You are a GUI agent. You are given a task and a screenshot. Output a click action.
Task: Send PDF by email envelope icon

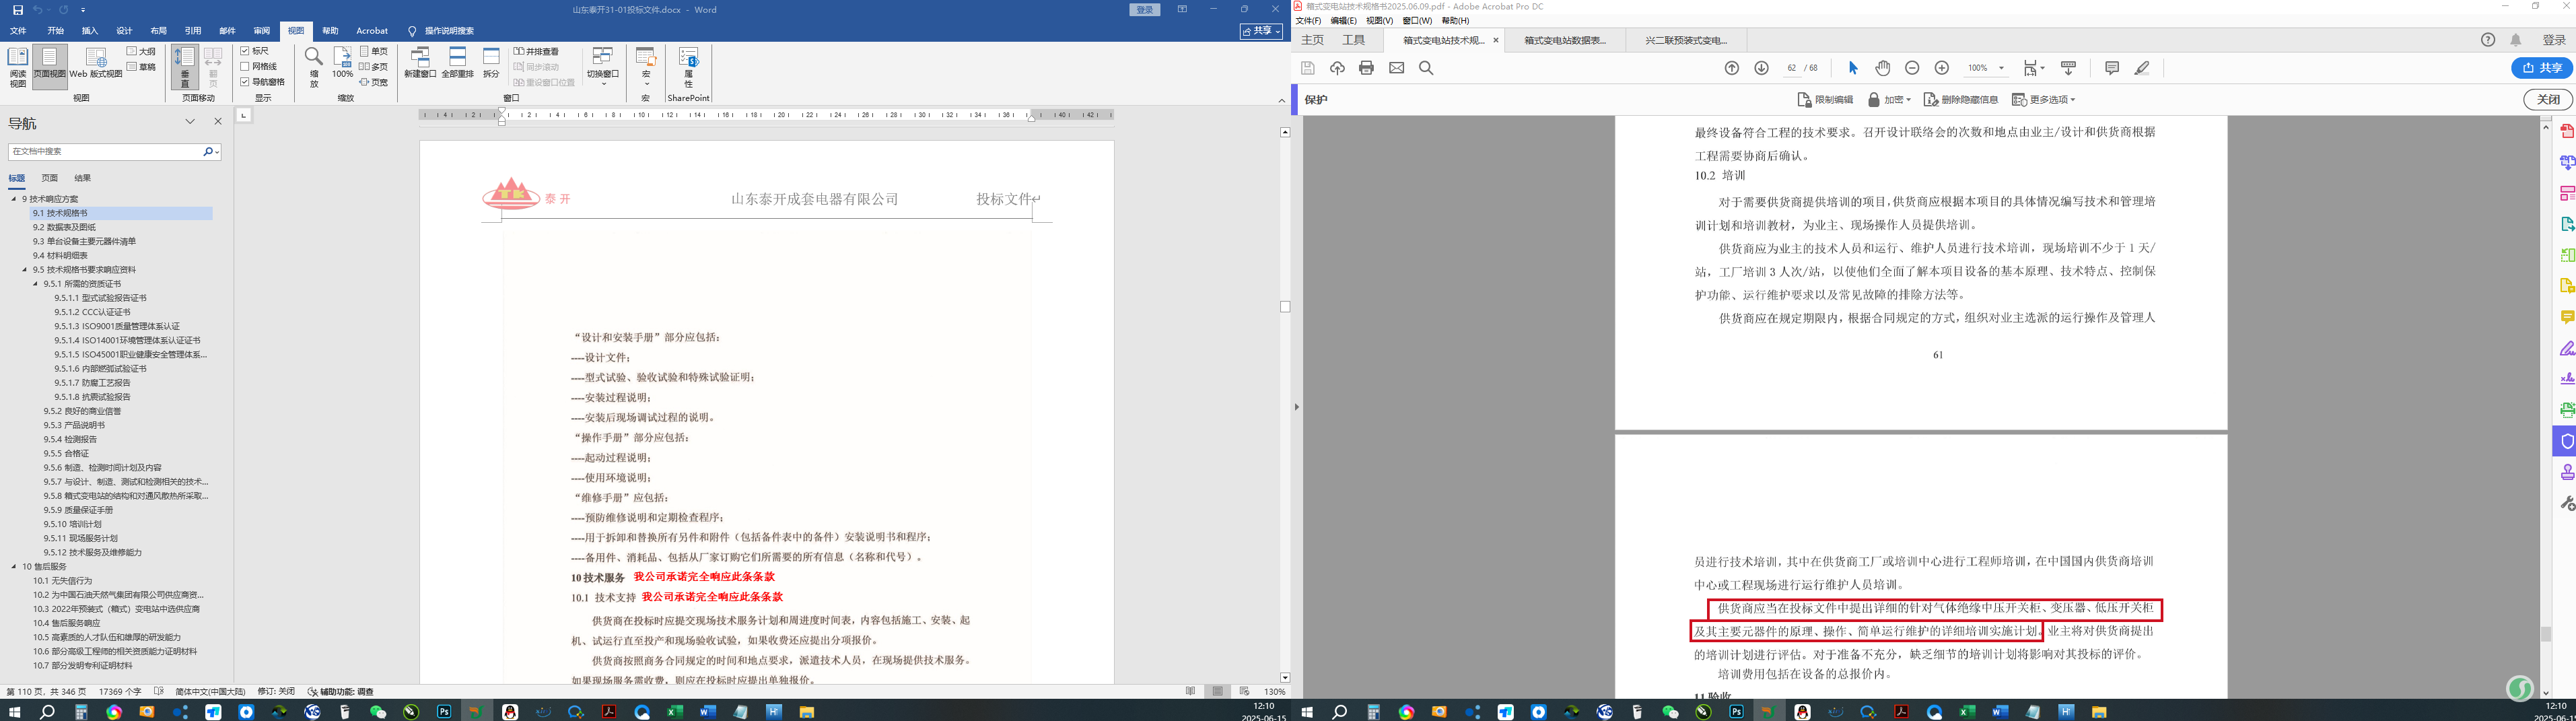pos(1397,68)
